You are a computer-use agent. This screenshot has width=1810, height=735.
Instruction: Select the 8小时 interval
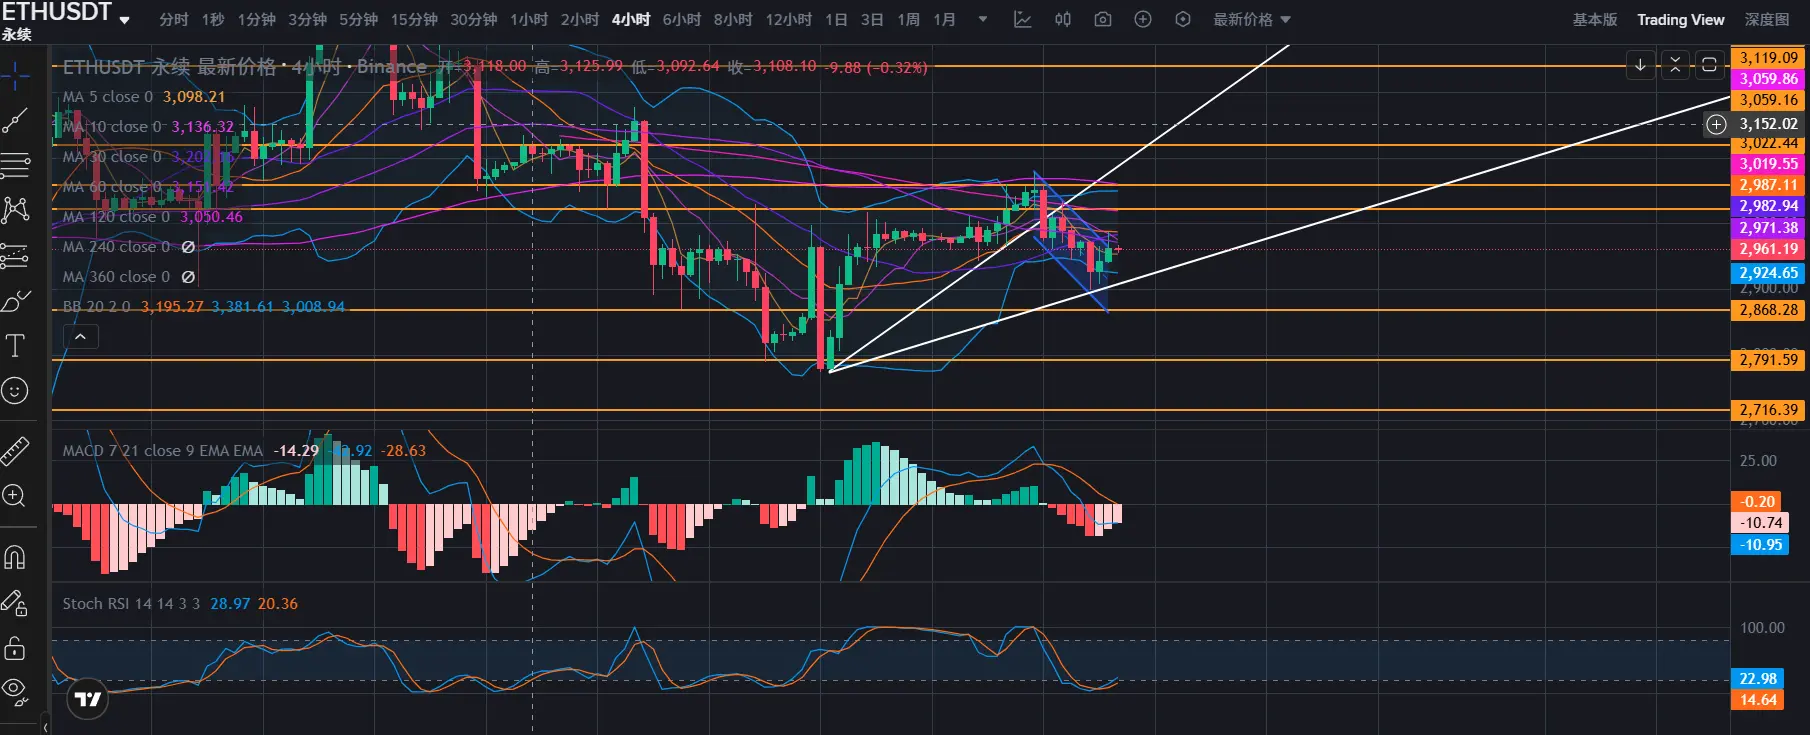pos(733,20)
